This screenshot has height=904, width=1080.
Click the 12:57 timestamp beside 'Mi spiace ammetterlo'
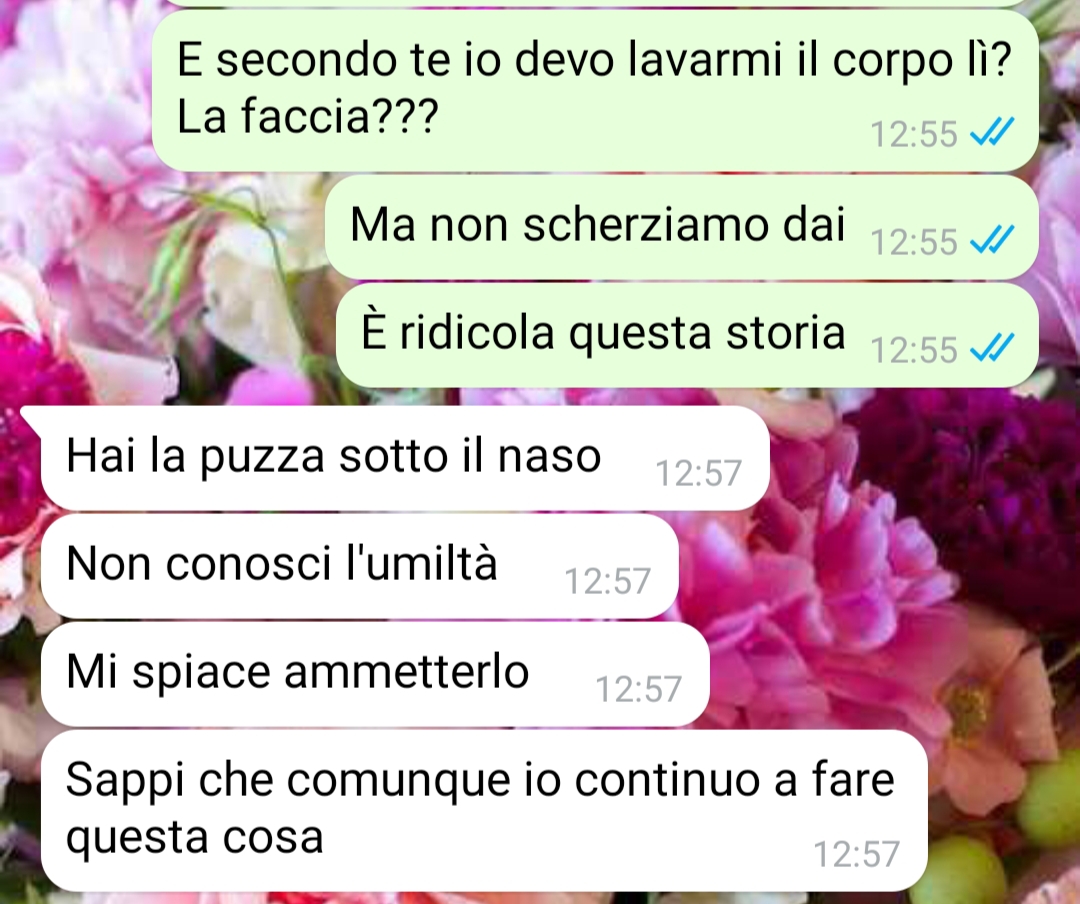638,689
